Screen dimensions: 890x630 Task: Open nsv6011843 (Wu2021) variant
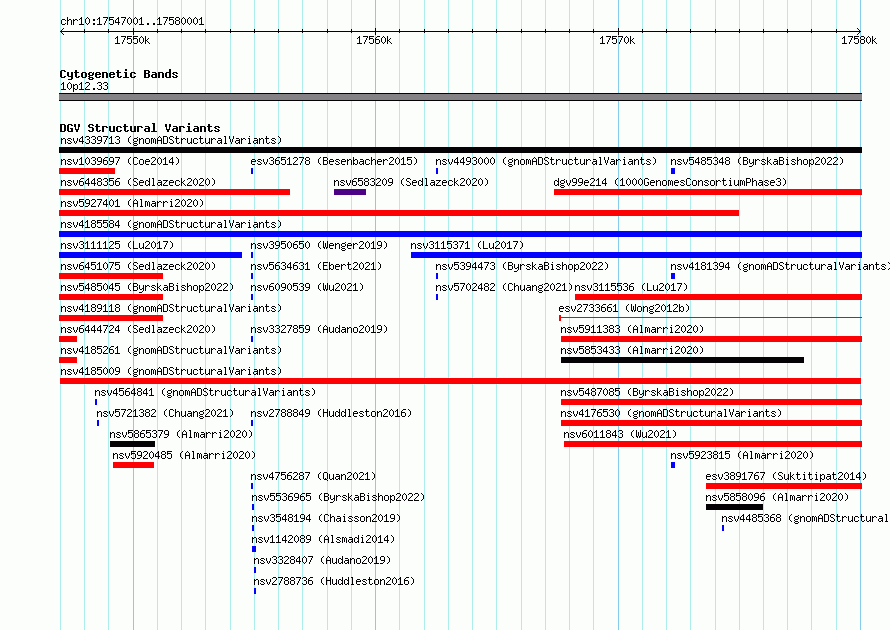click(x=620, y=434)
